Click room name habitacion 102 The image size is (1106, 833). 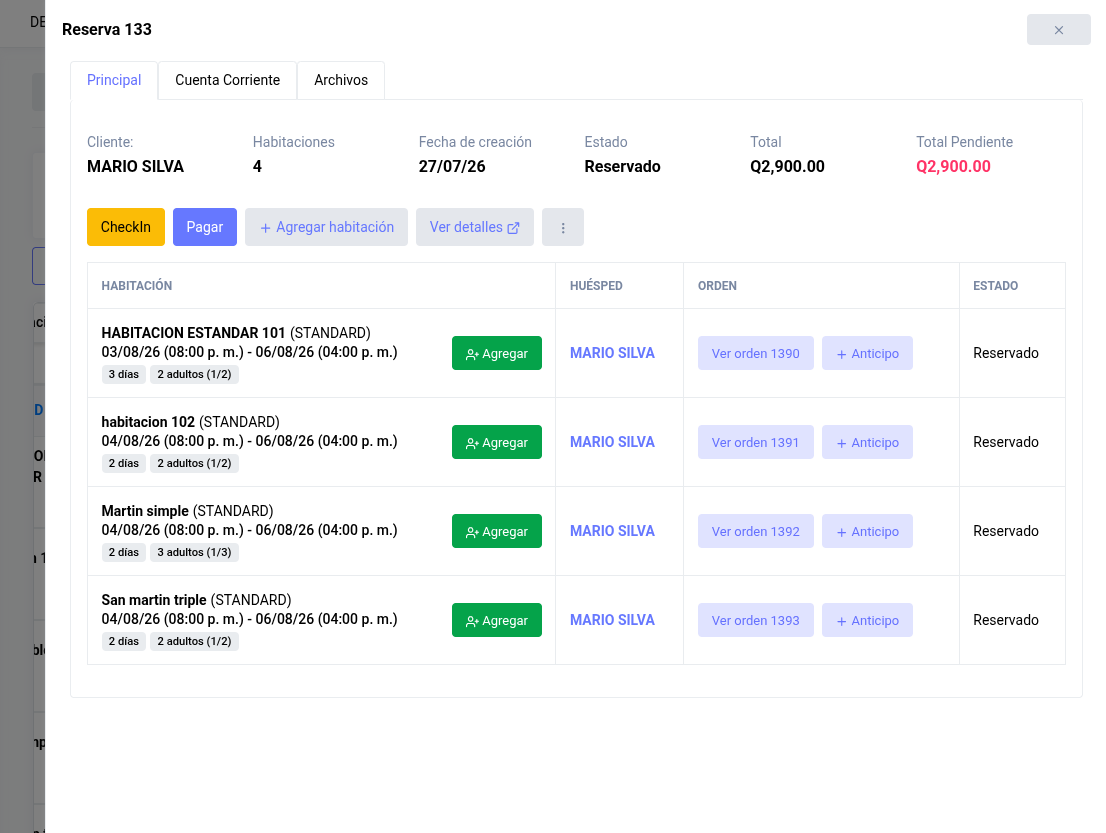pos(148,422)
